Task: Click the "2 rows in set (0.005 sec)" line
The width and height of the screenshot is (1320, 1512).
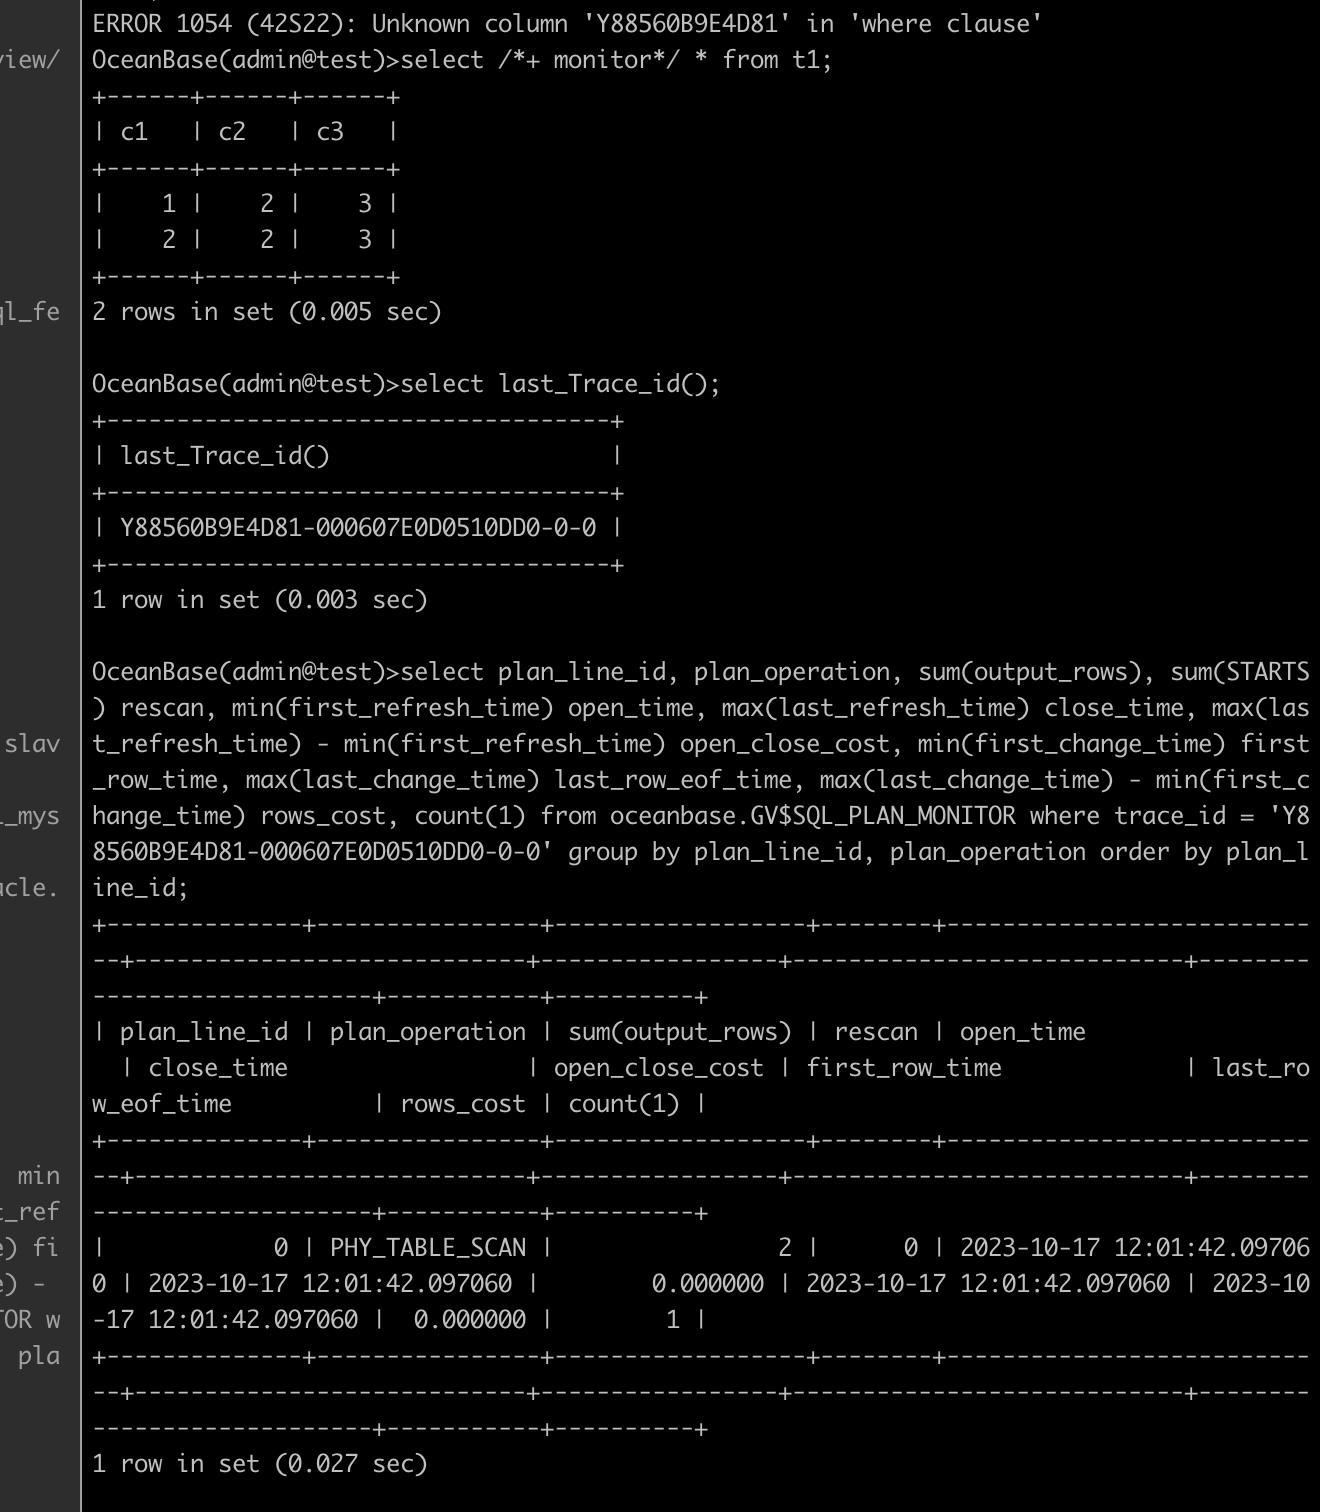Action: tap(267, 312)
